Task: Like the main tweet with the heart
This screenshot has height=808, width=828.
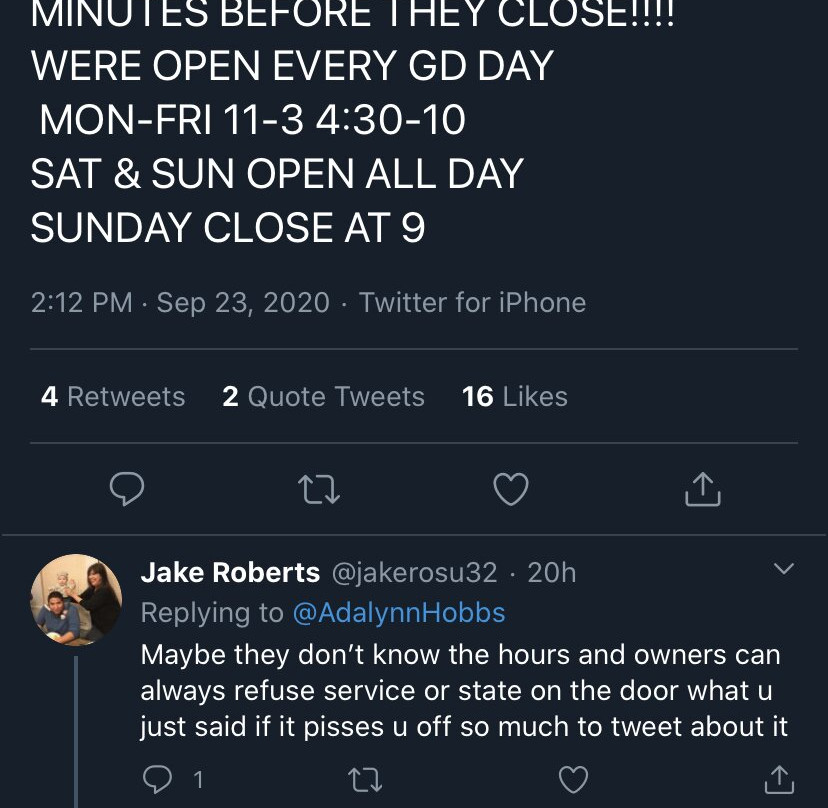Action: (x=512, y=489)
